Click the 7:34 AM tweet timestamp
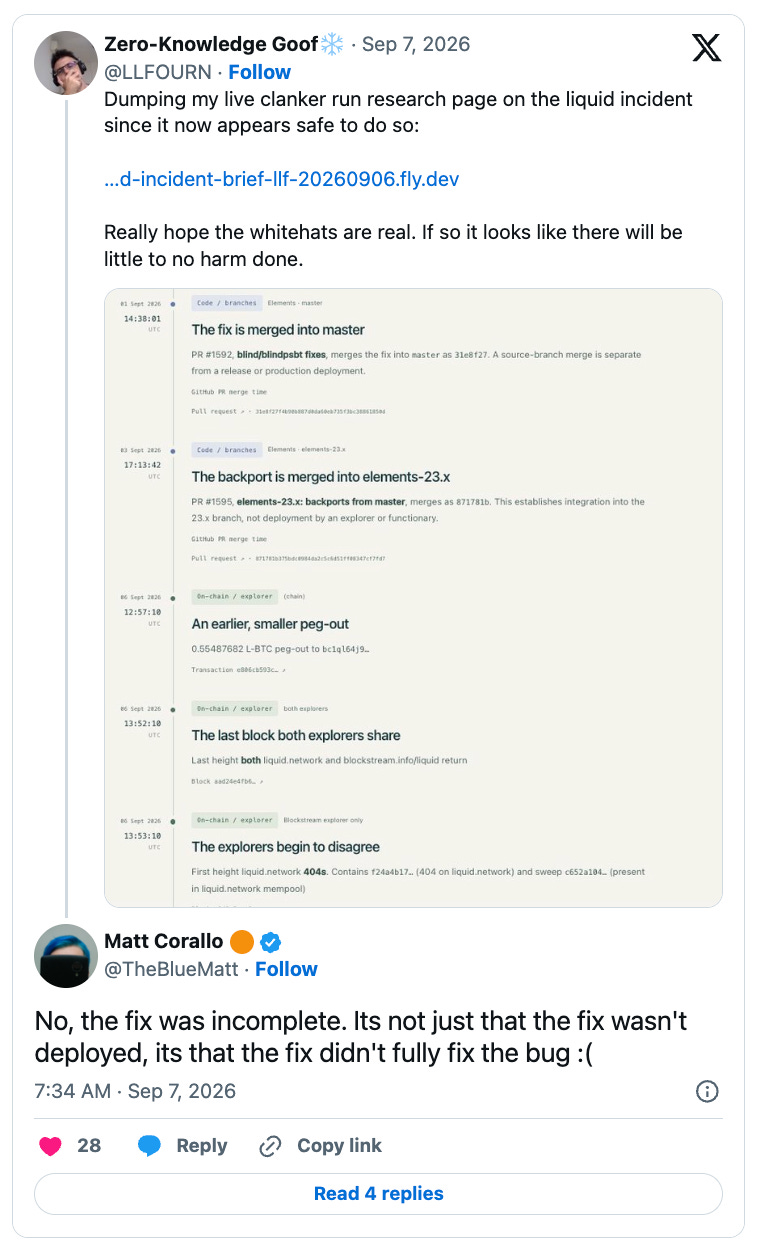 [x=135, y=1091]
